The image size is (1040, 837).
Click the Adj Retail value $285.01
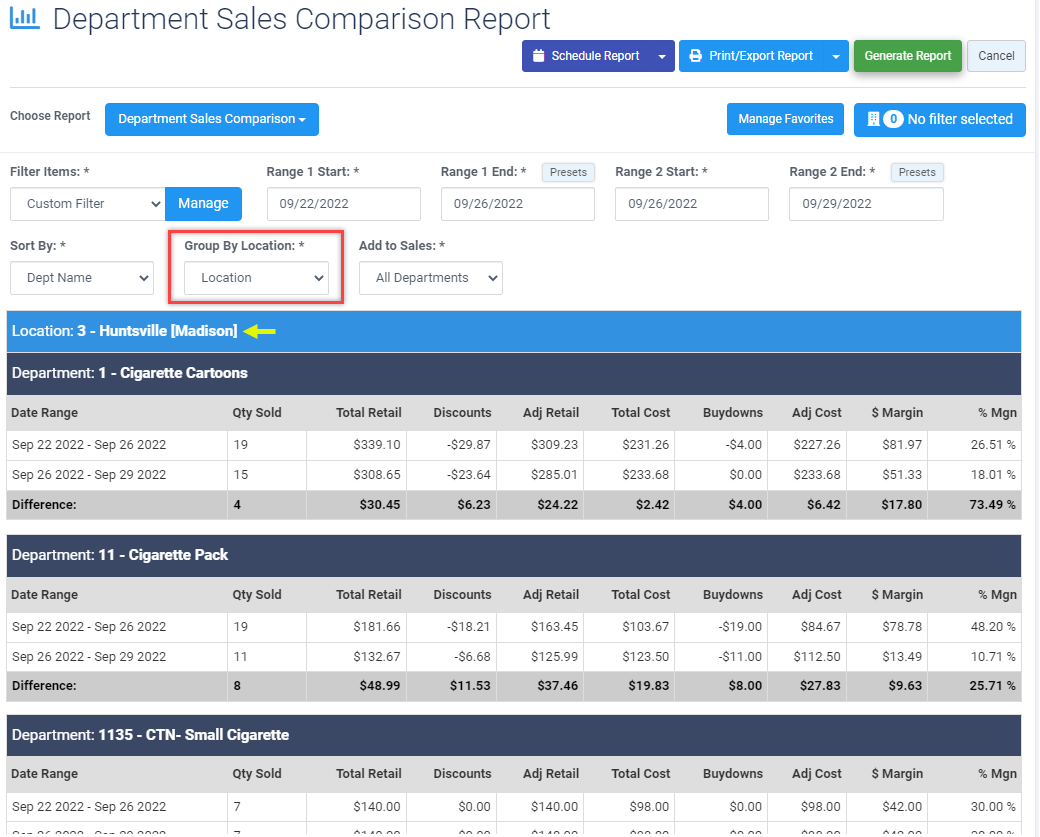tap(554, 475)
